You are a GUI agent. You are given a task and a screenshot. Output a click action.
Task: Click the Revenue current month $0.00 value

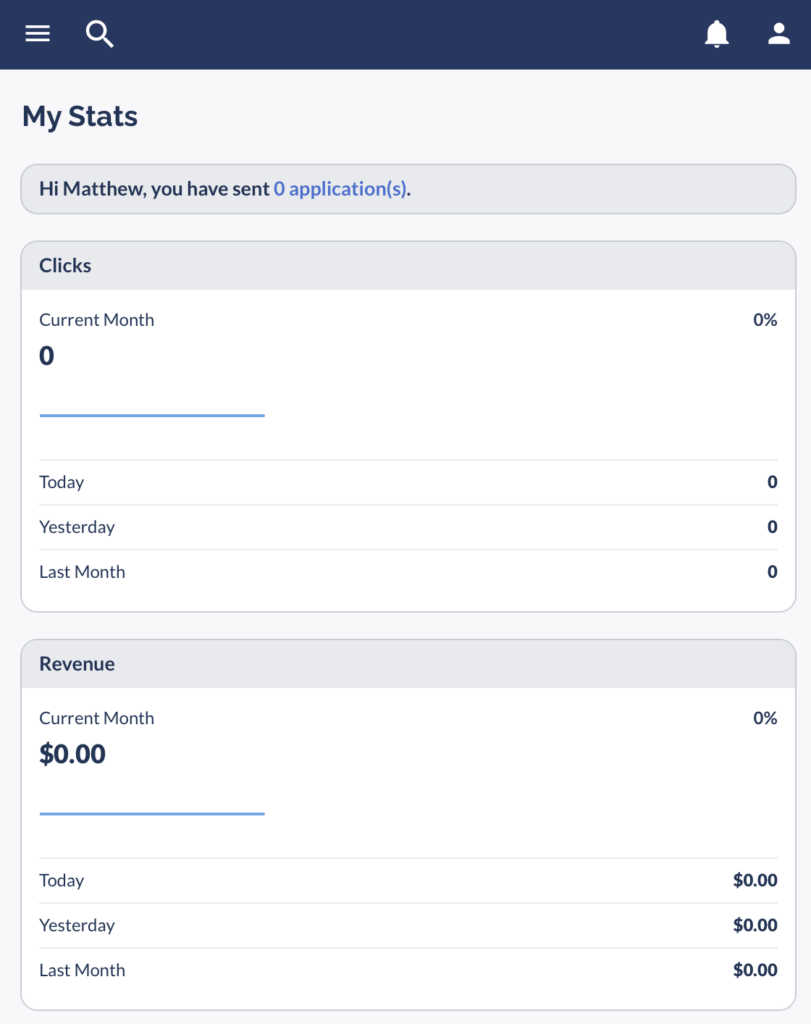[x=72, y=754]
